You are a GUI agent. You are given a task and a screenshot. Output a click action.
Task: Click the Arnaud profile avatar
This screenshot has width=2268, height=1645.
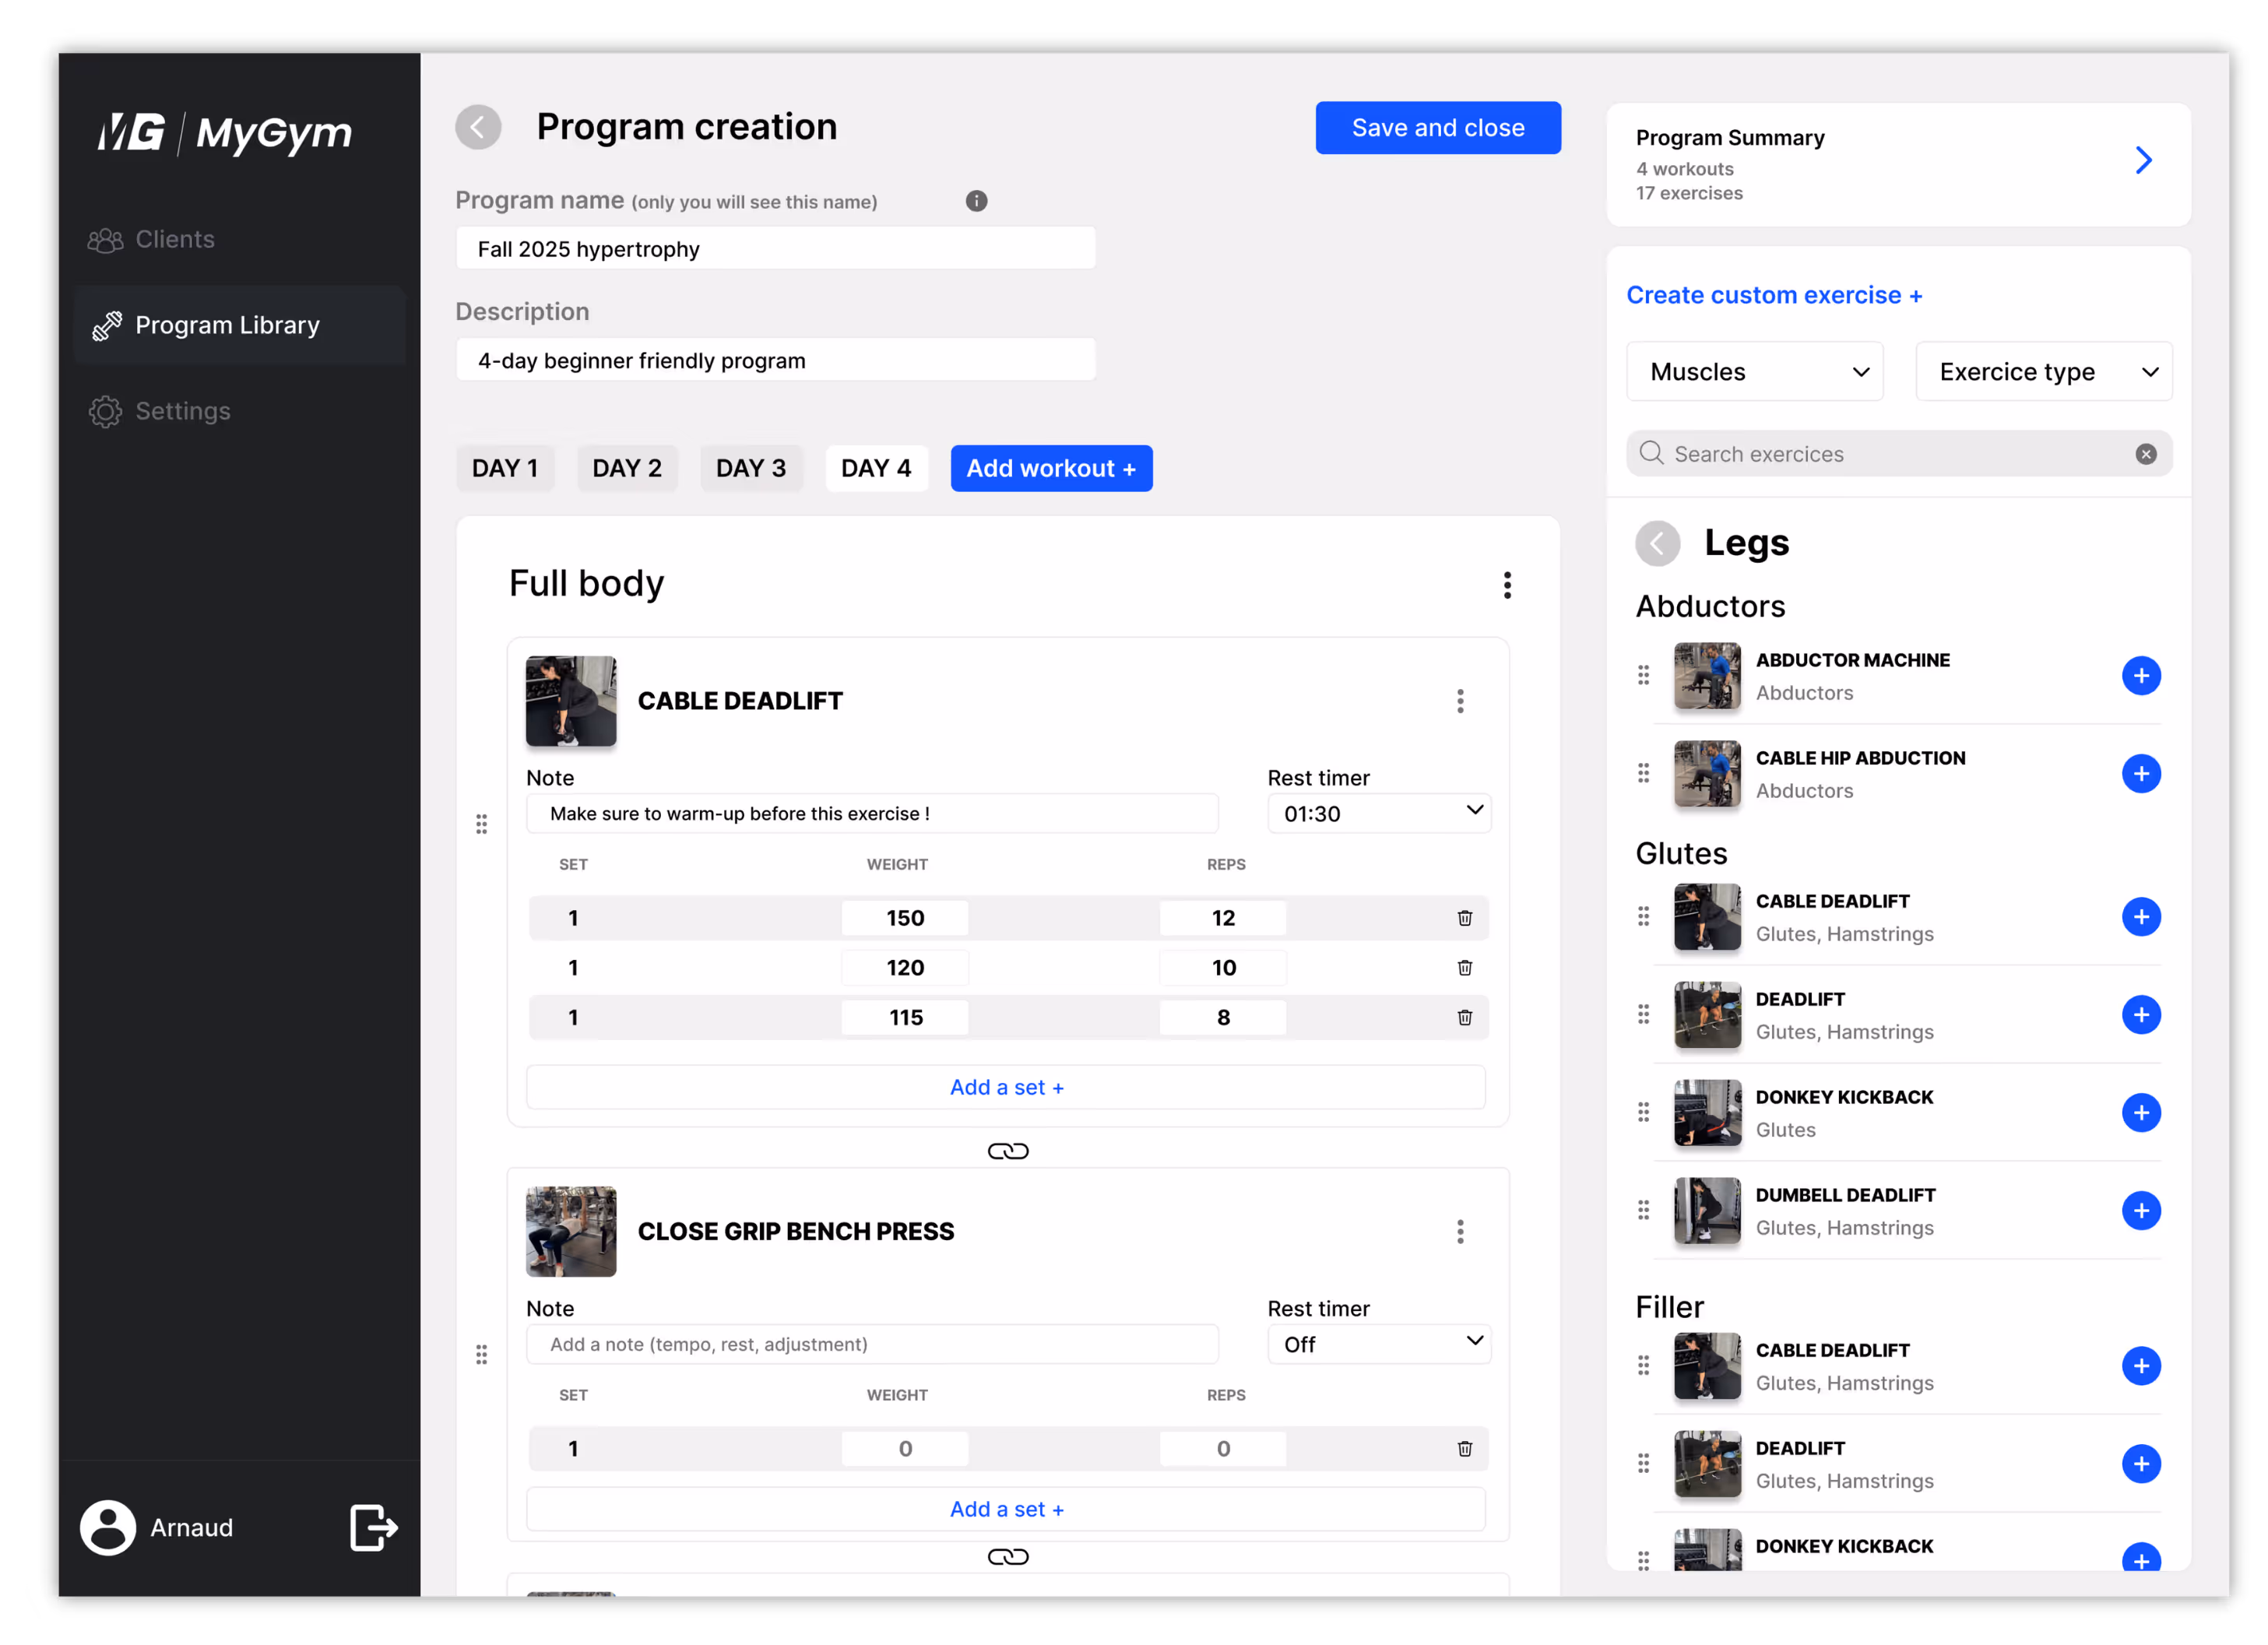[x=108, y=1528]
